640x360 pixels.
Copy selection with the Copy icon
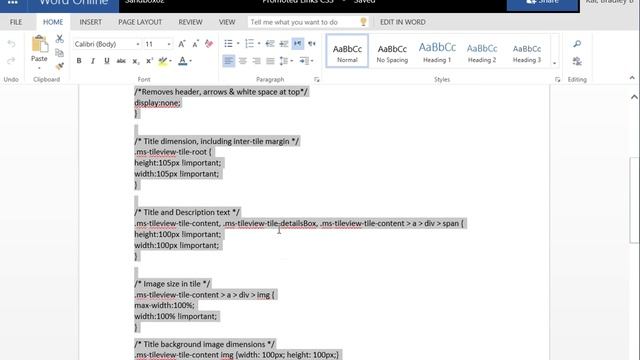pos(60,53)
